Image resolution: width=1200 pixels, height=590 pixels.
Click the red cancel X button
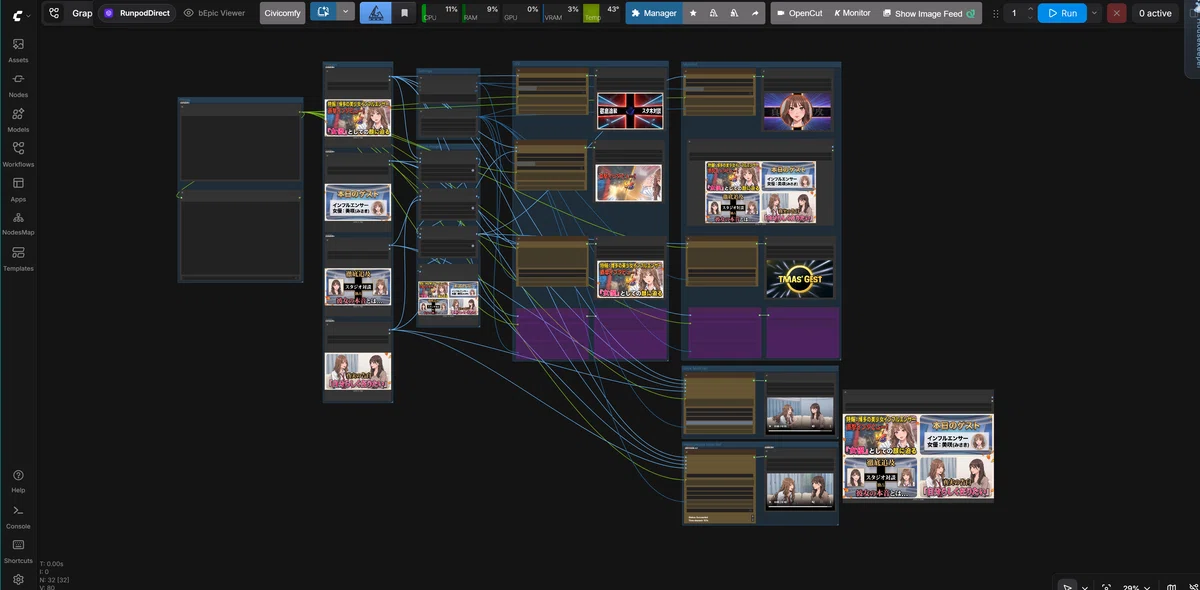point(1116,13)
